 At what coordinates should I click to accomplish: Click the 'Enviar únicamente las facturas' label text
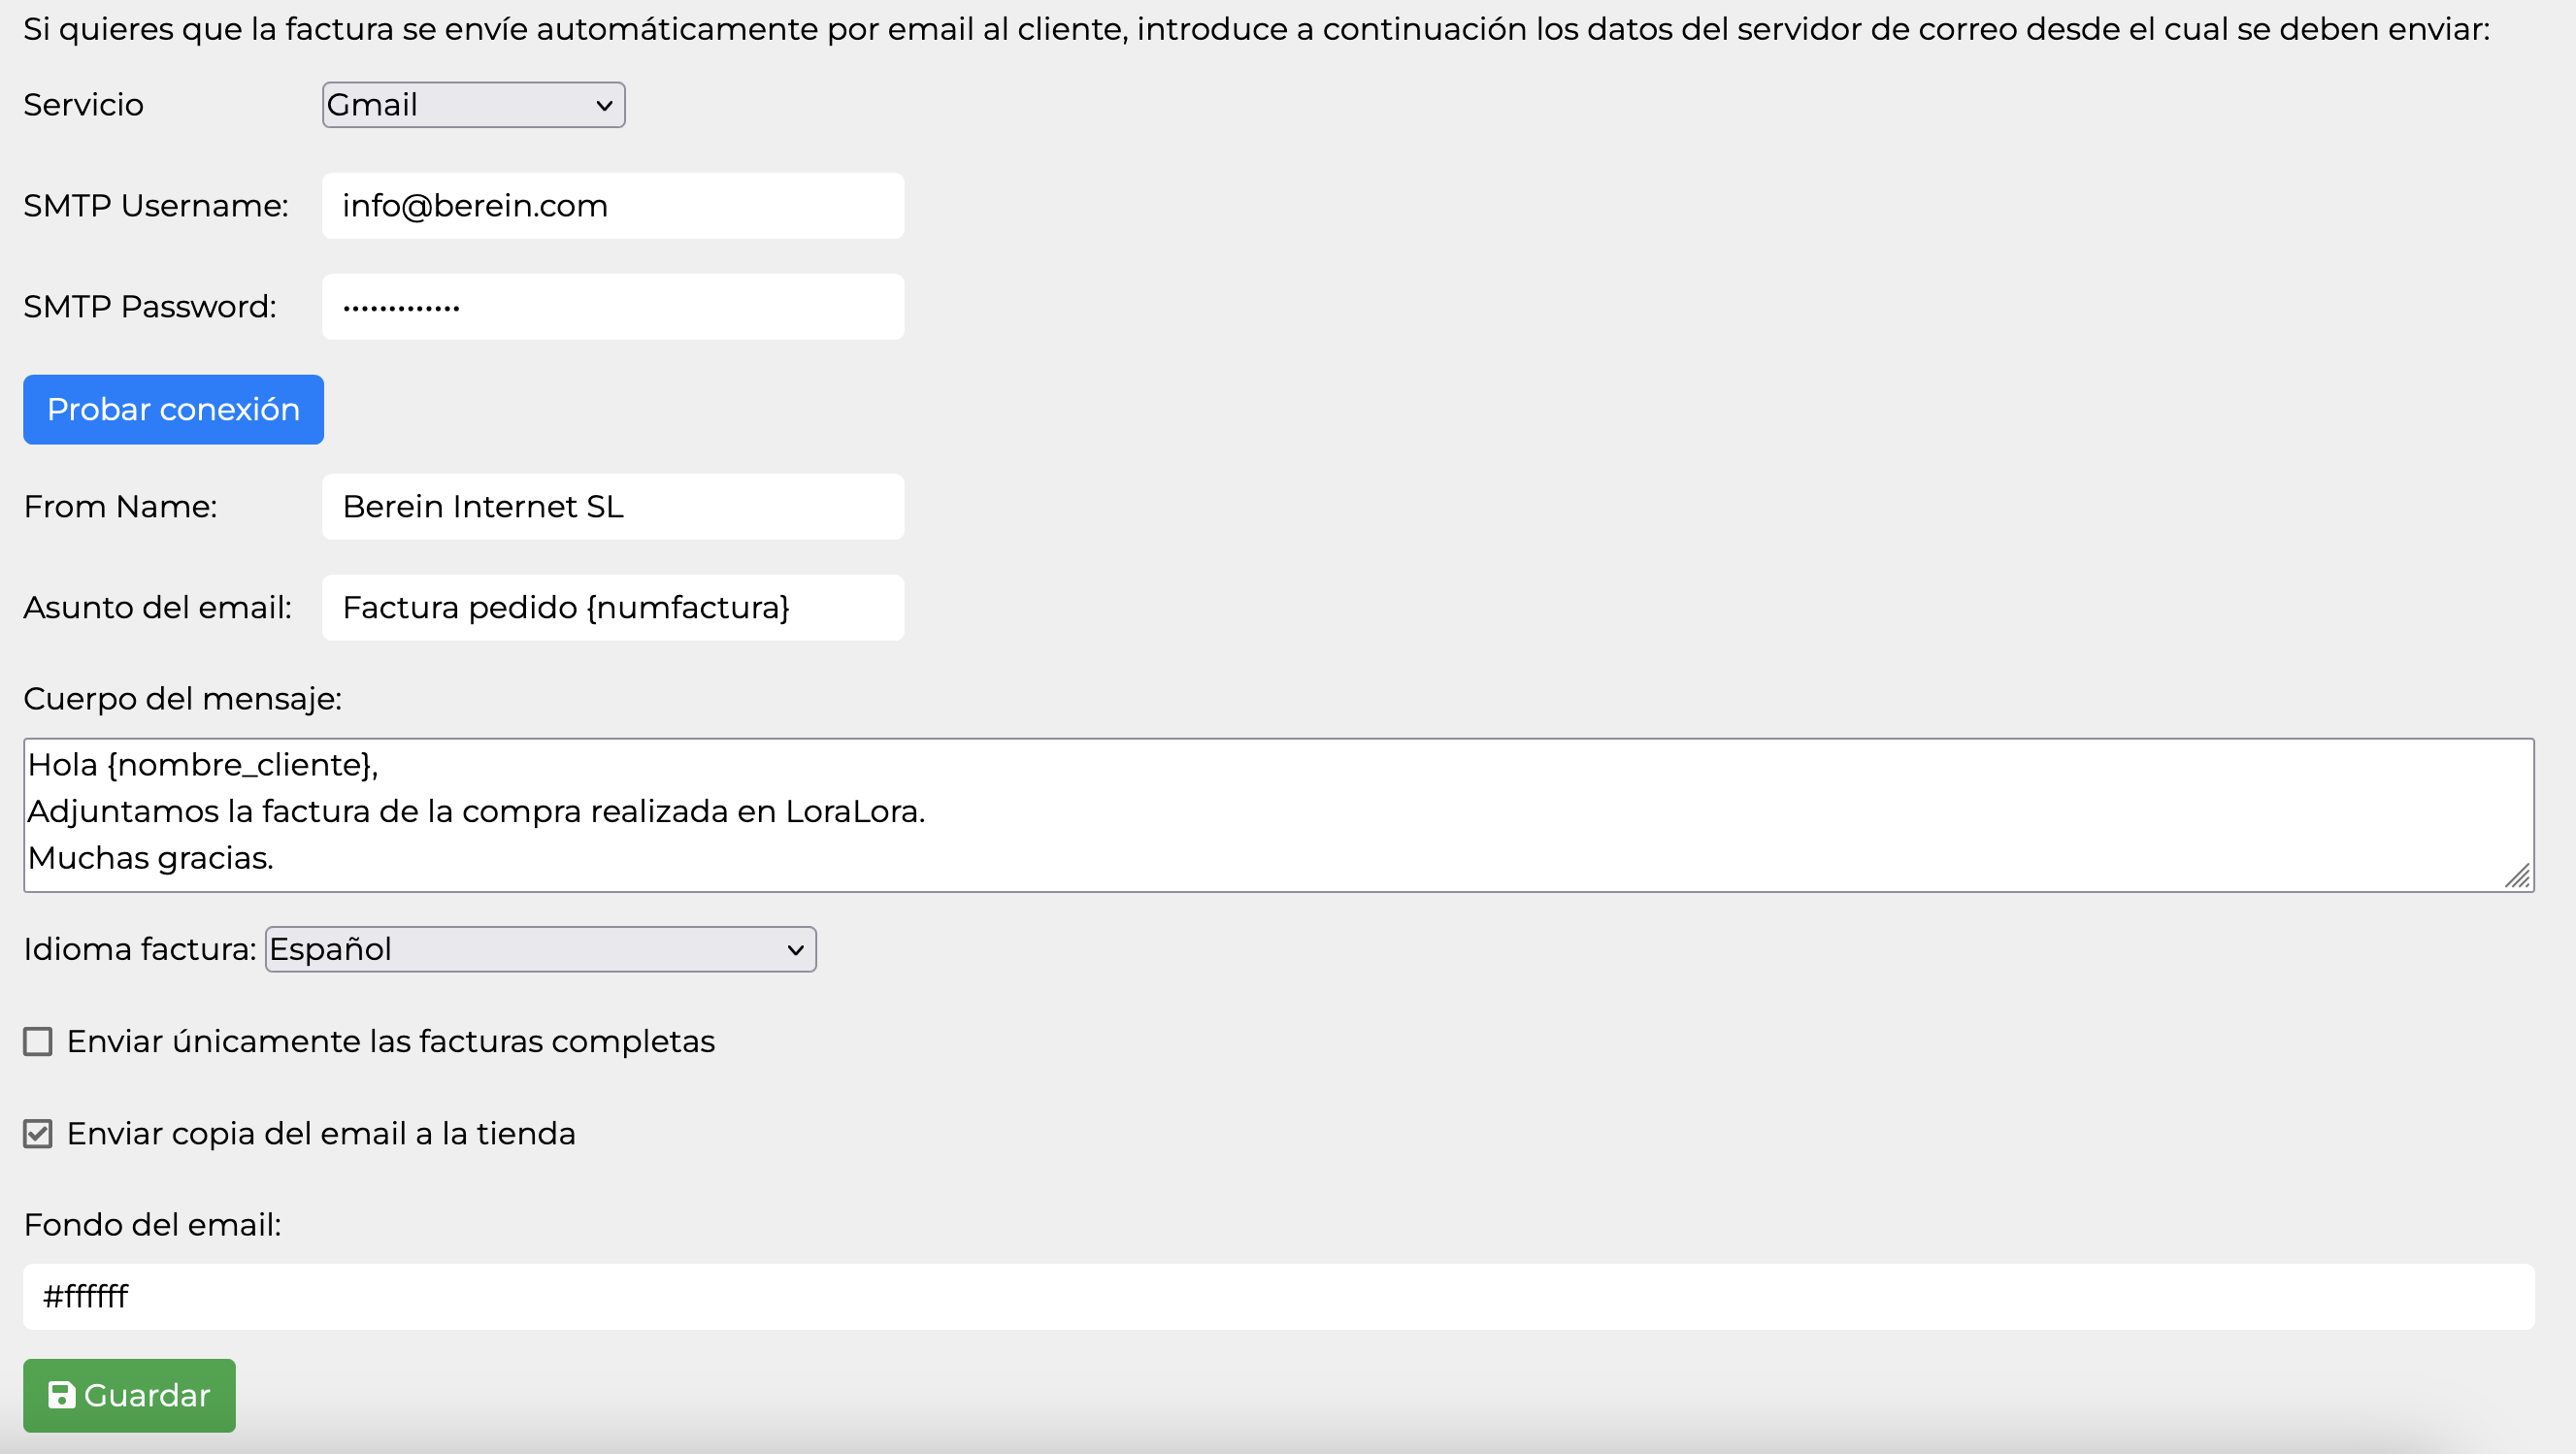coord(390,1041)
